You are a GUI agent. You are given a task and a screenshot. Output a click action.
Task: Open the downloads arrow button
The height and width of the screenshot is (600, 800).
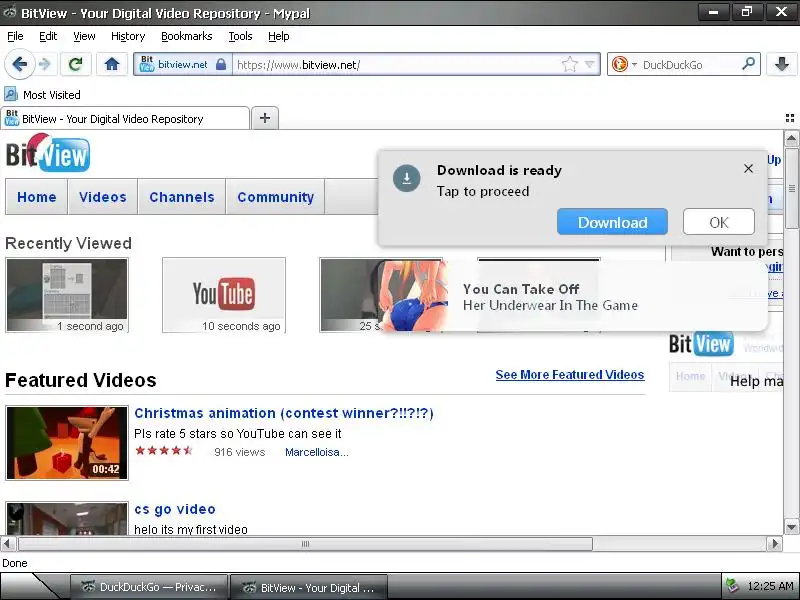[x=782, y=64]
